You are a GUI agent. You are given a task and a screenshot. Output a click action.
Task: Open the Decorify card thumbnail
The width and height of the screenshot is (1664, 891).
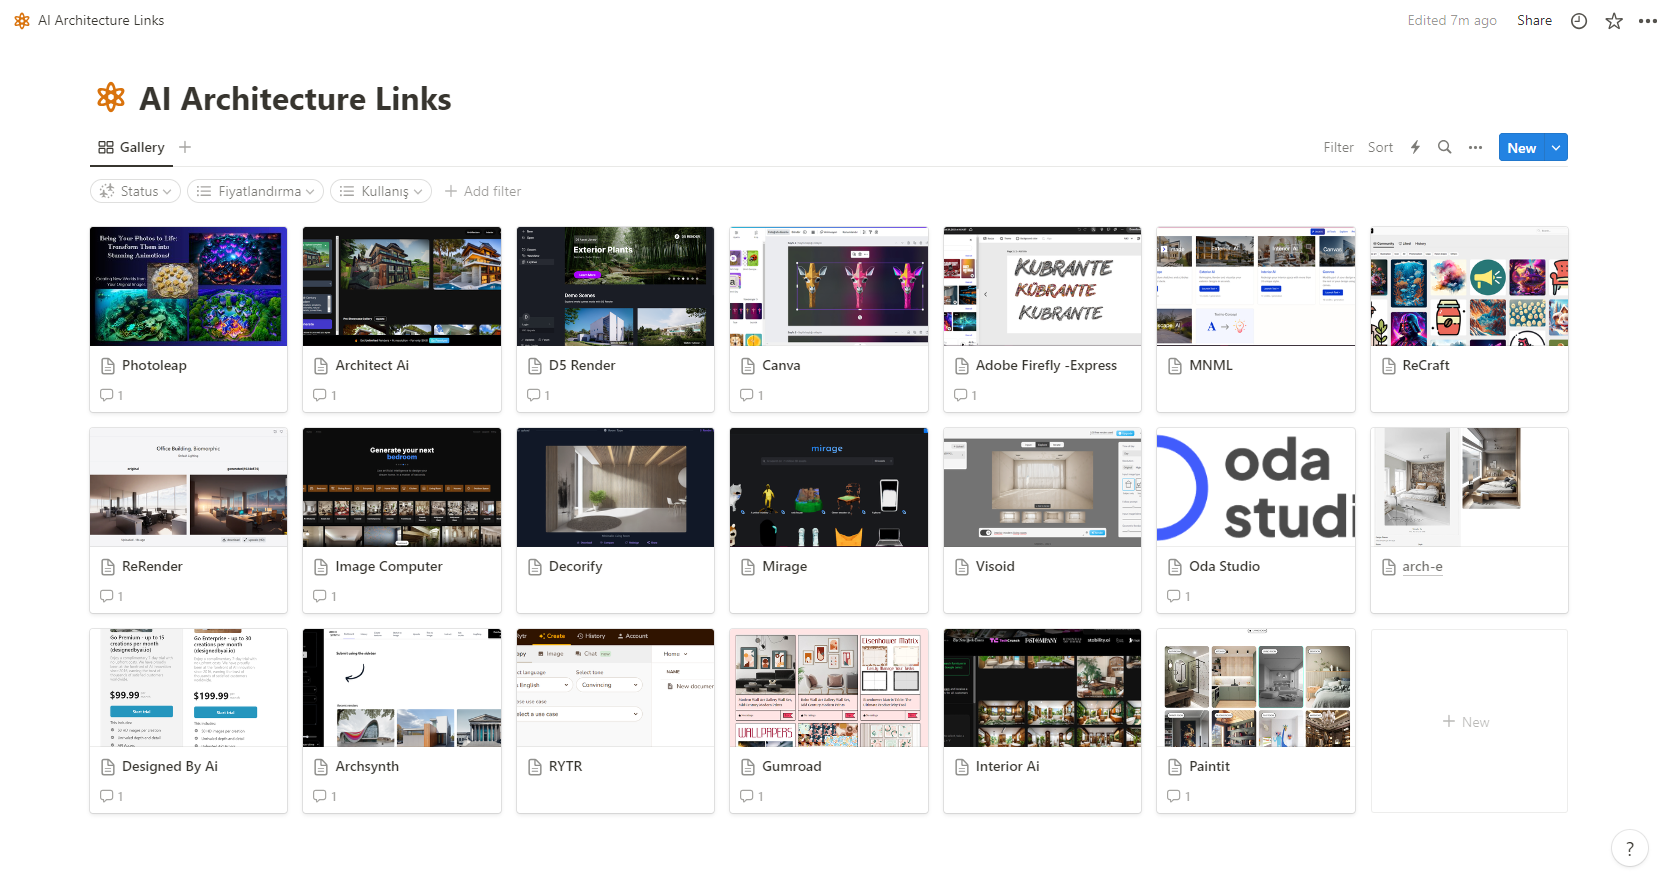click(x=615, y=487)
